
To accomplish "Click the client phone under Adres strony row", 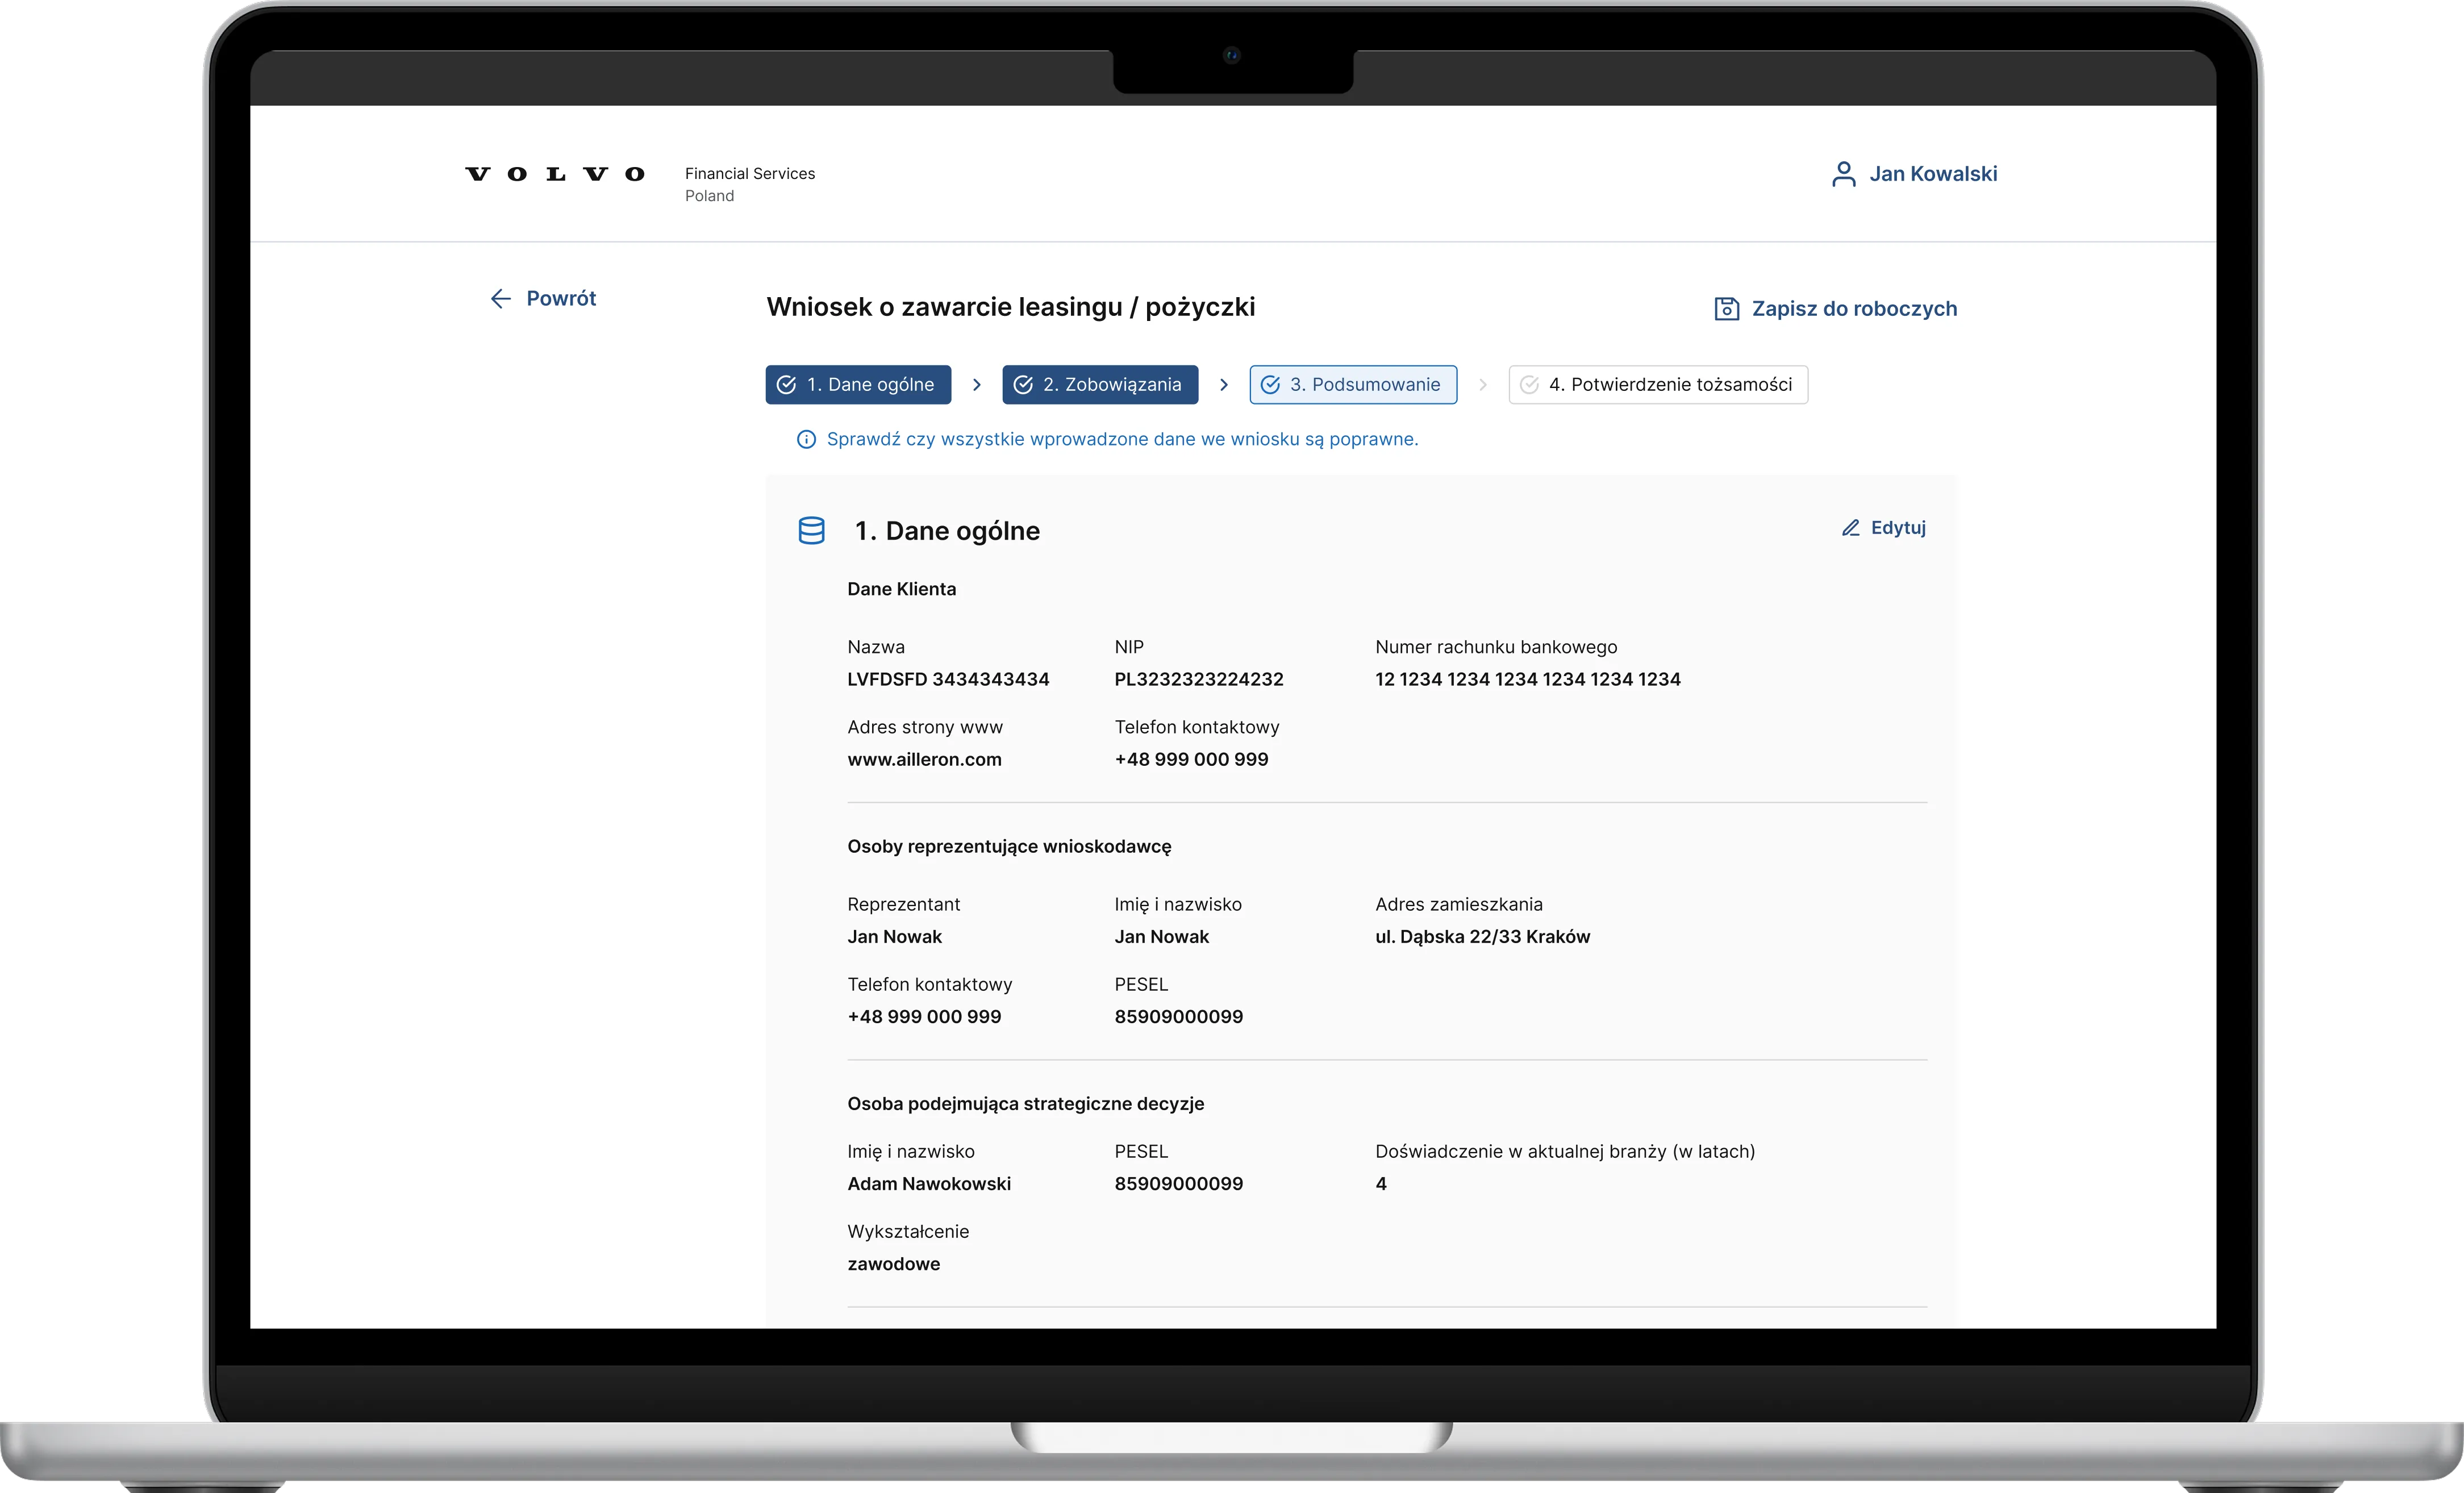I will tap(1192, 759).
